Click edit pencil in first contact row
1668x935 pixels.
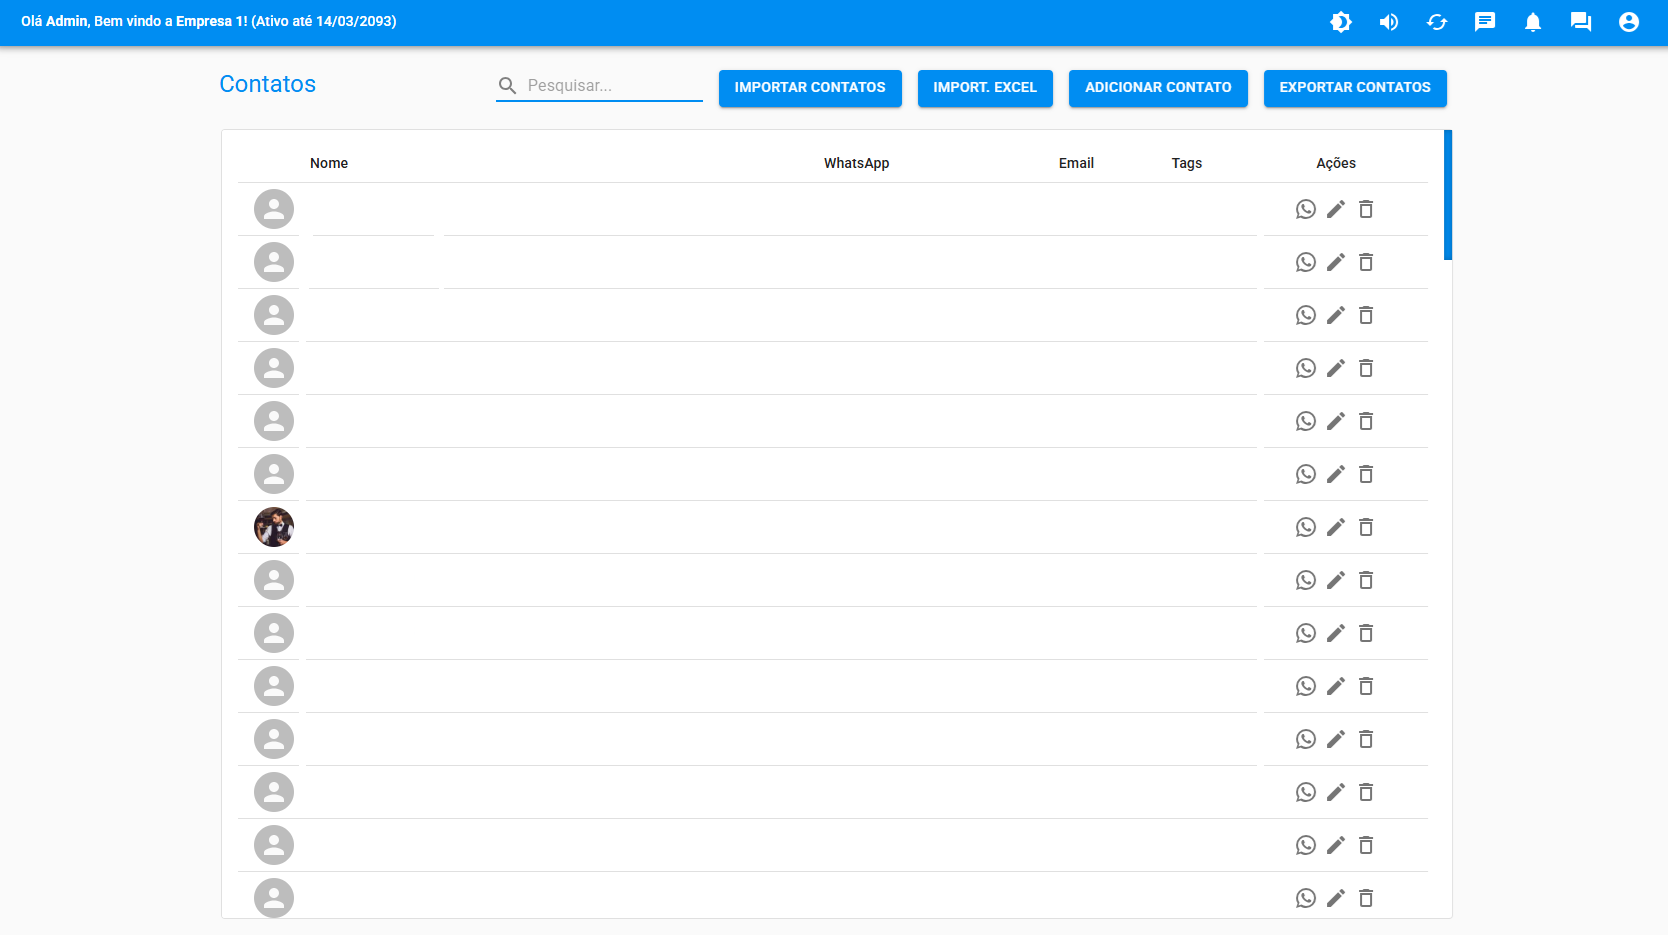[x=1336, y=209]
